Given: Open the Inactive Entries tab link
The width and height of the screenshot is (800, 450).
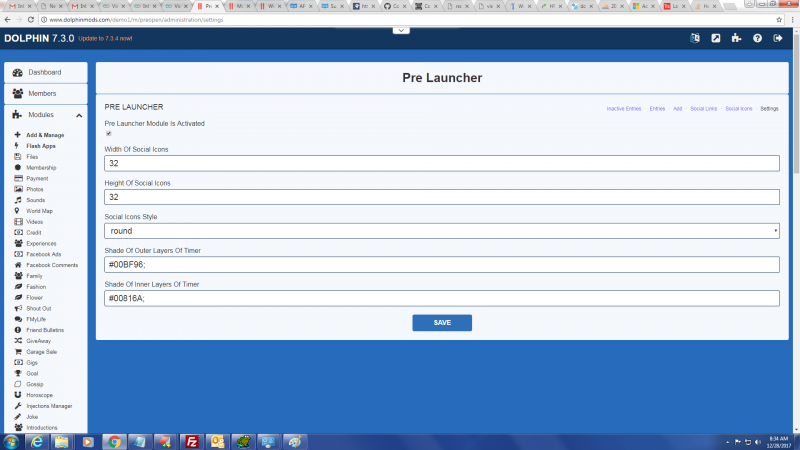Looking at the screenshot, I should point(623,109).
